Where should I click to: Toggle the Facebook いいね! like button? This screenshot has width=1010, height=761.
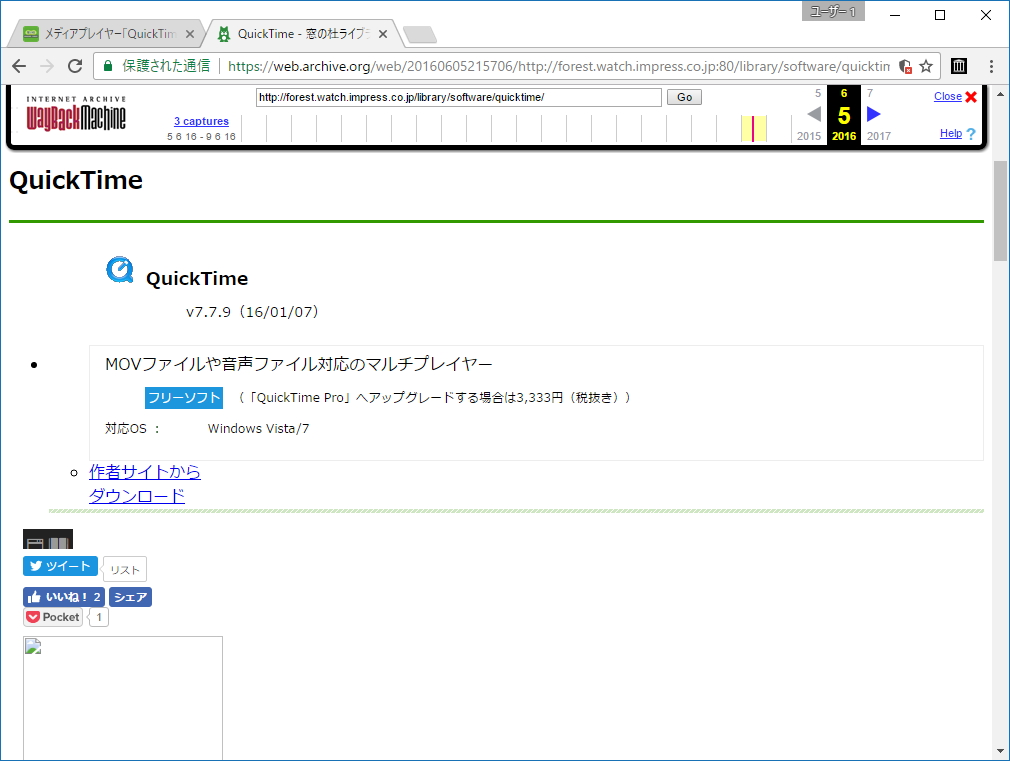(x=63, y=597)
